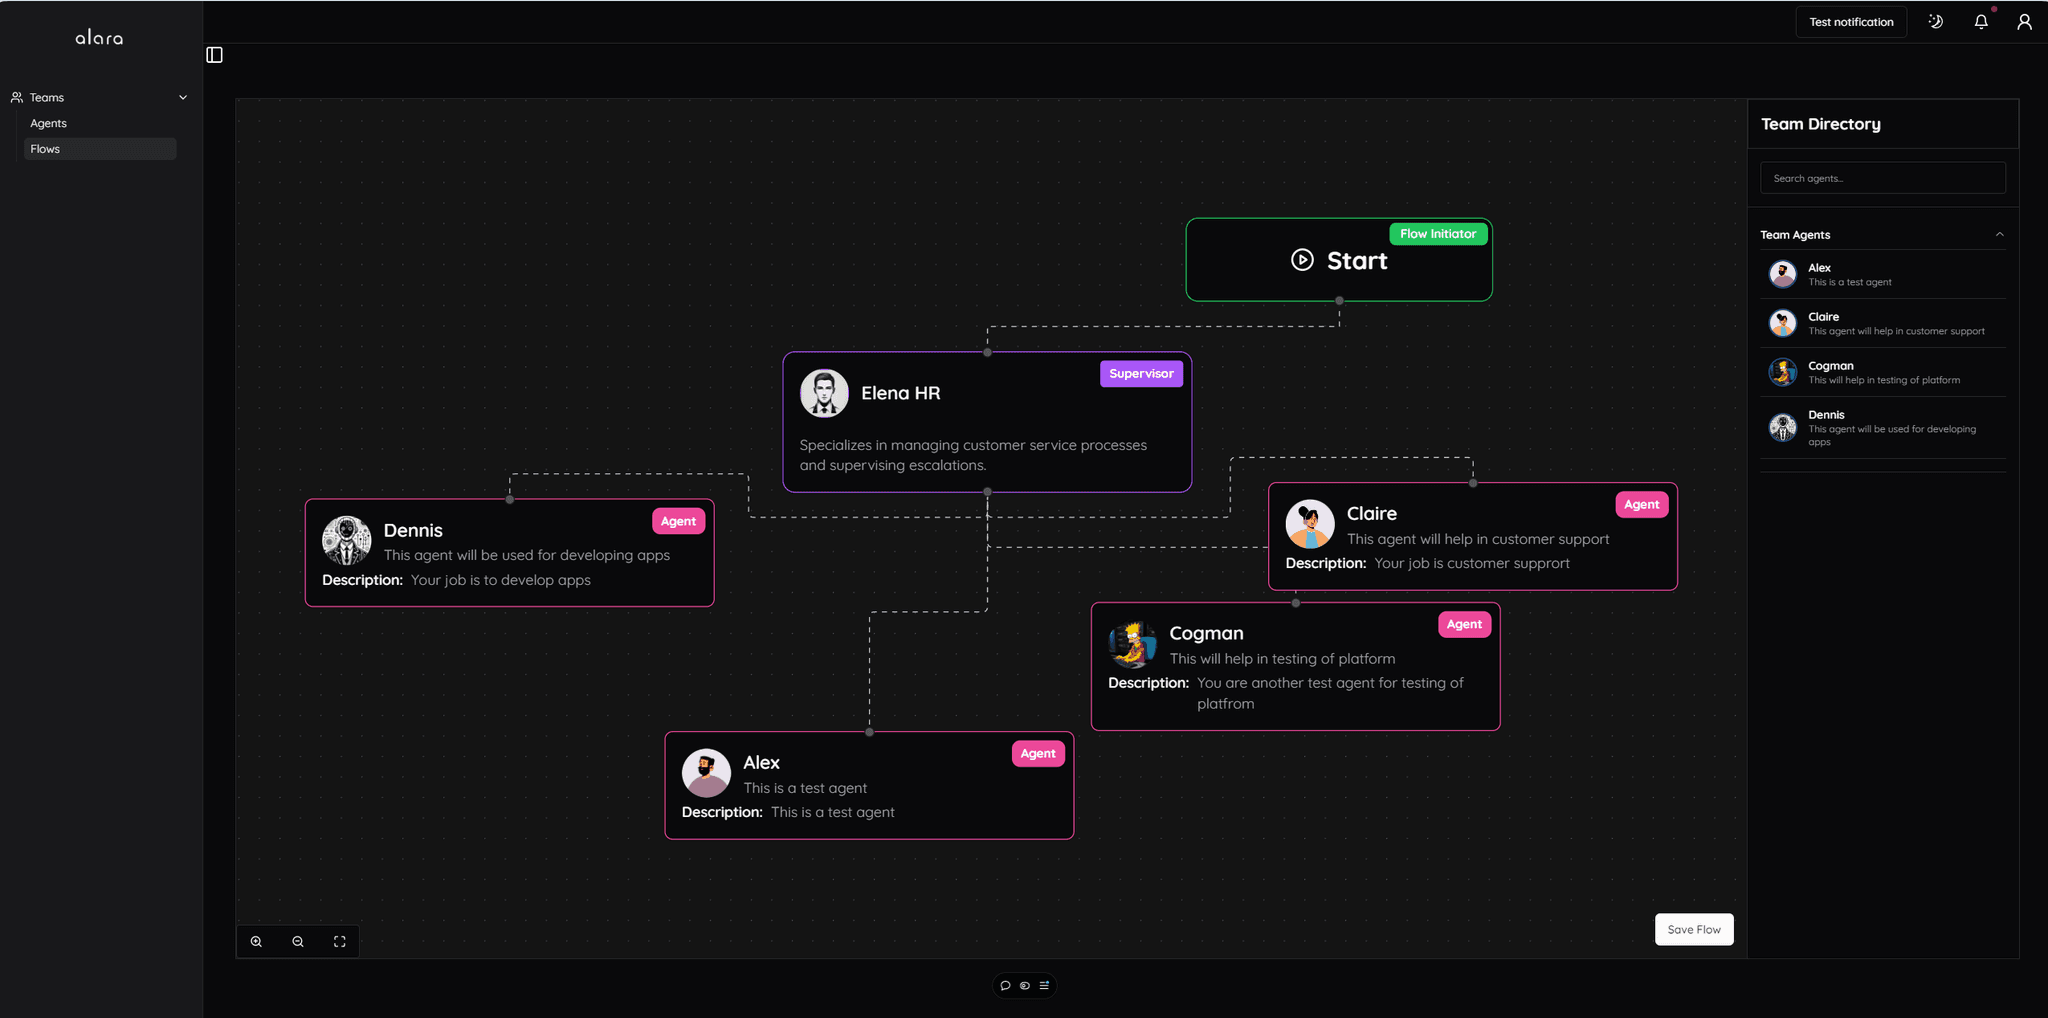Click the fit view fullscreen icon
Viewport: 2048px width, 1018px height.
tap(340, 942)
